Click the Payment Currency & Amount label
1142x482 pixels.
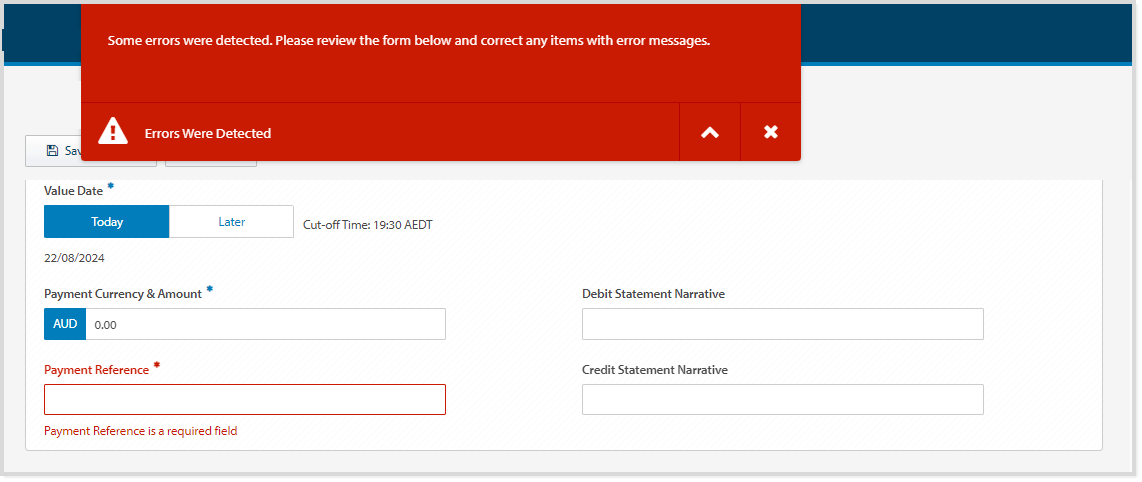pyautogui.click(x=123, y=294)
